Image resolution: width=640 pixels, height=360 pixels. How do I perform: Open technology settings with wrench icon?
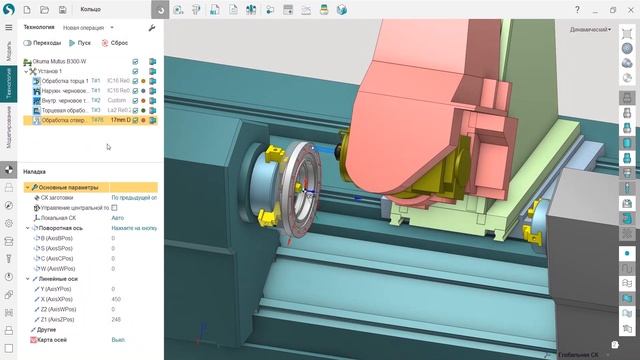coord(152,28)
